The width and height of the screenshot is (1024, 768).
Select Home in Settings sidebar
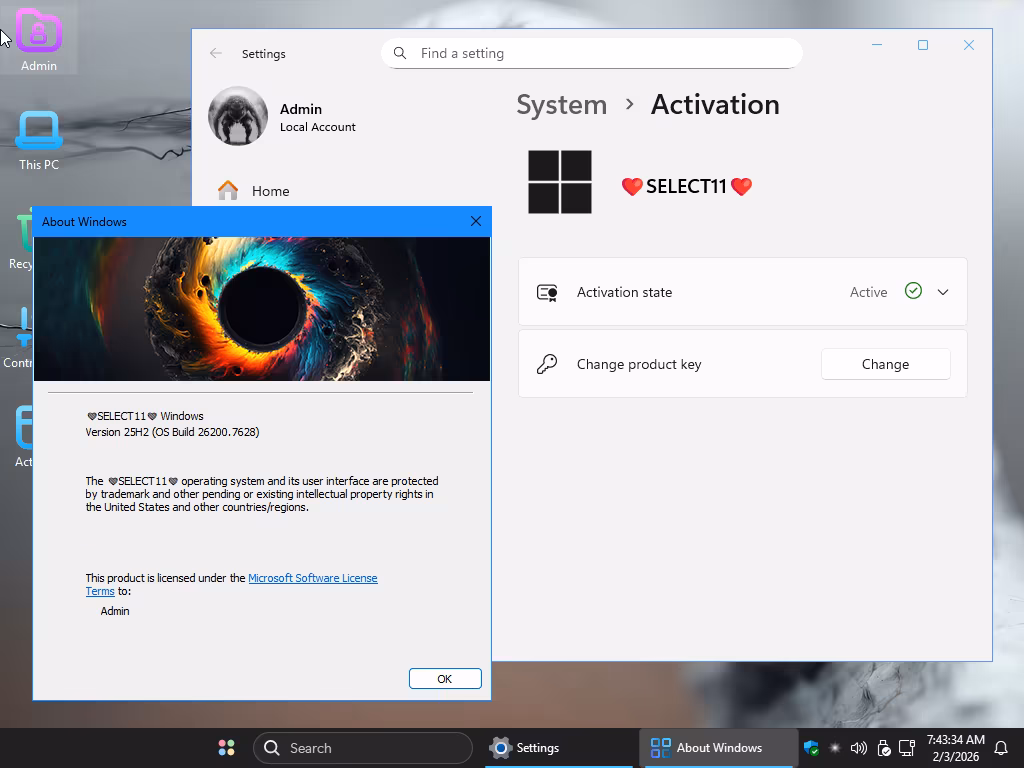coord(270,191)
